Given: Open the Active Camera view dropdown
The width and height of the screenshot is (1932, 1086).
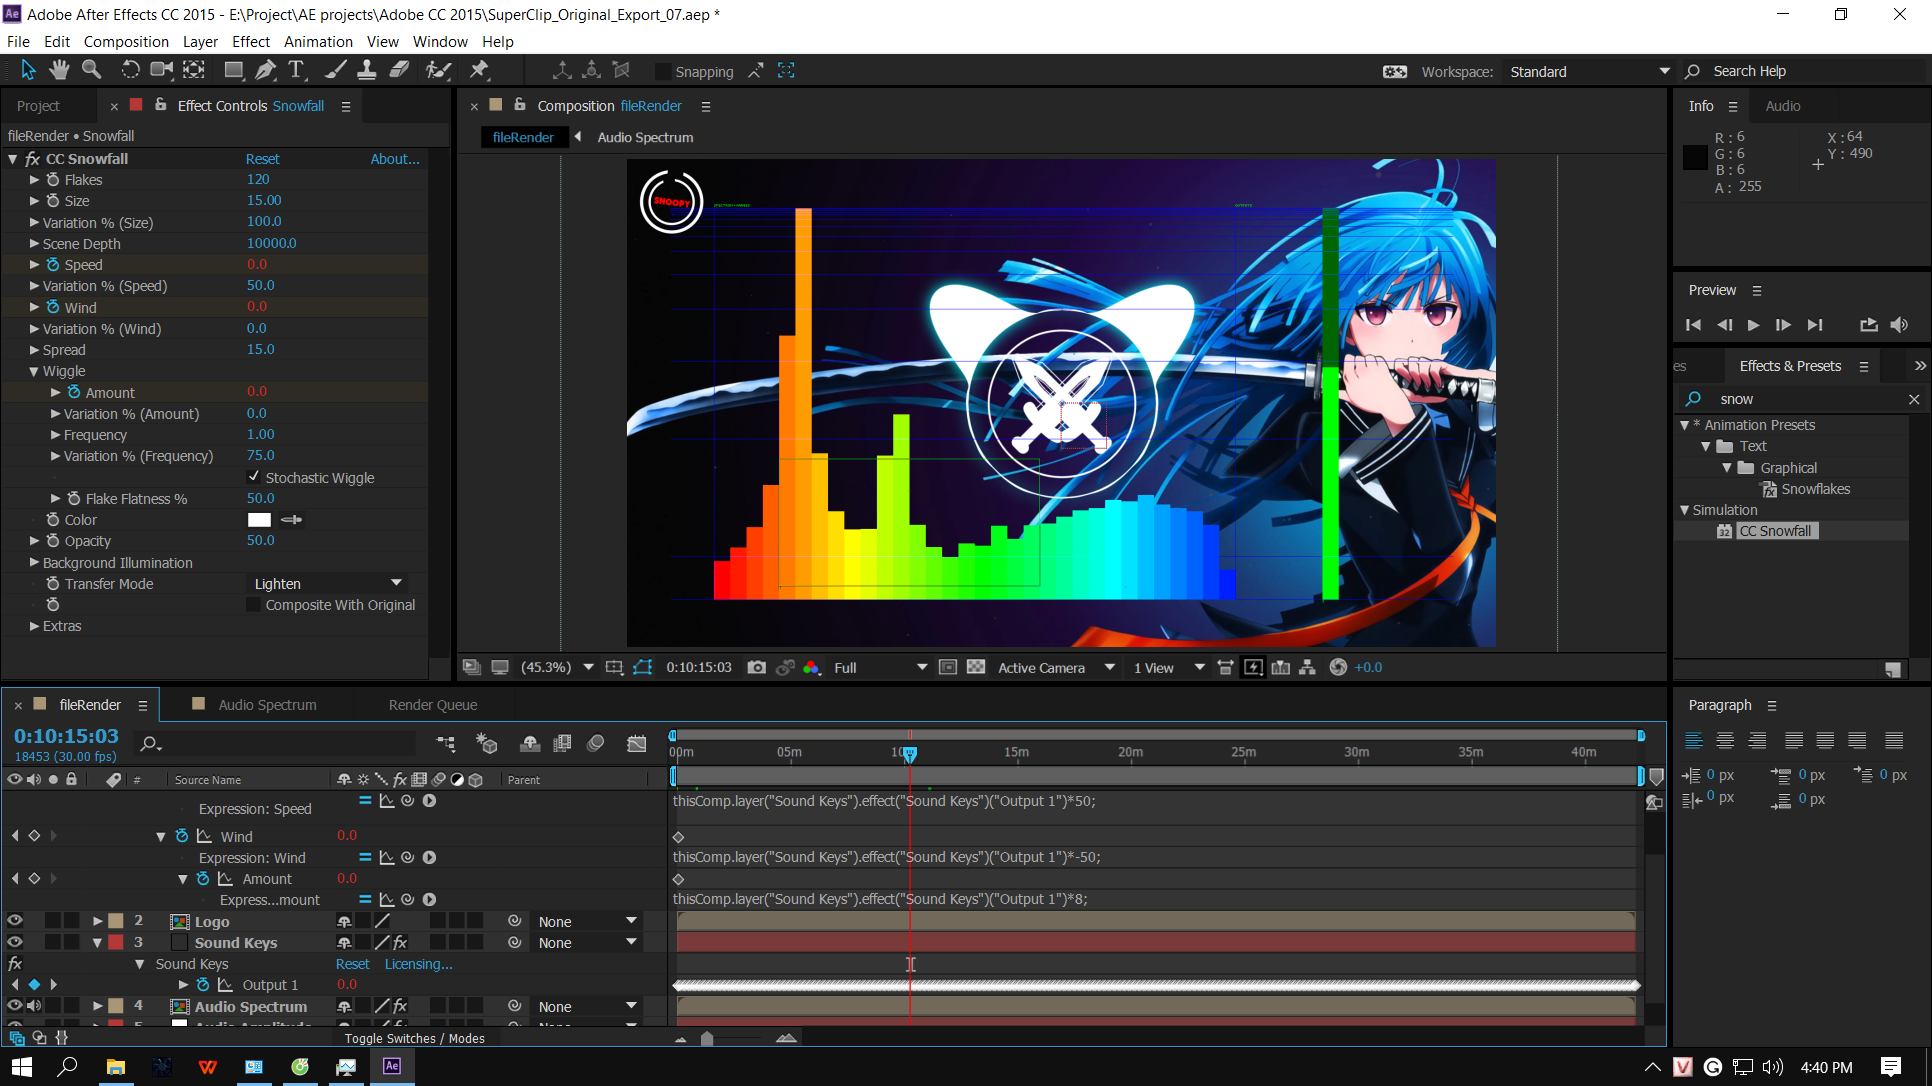Looking at the screenshot, I should (x=1055, y=667).
